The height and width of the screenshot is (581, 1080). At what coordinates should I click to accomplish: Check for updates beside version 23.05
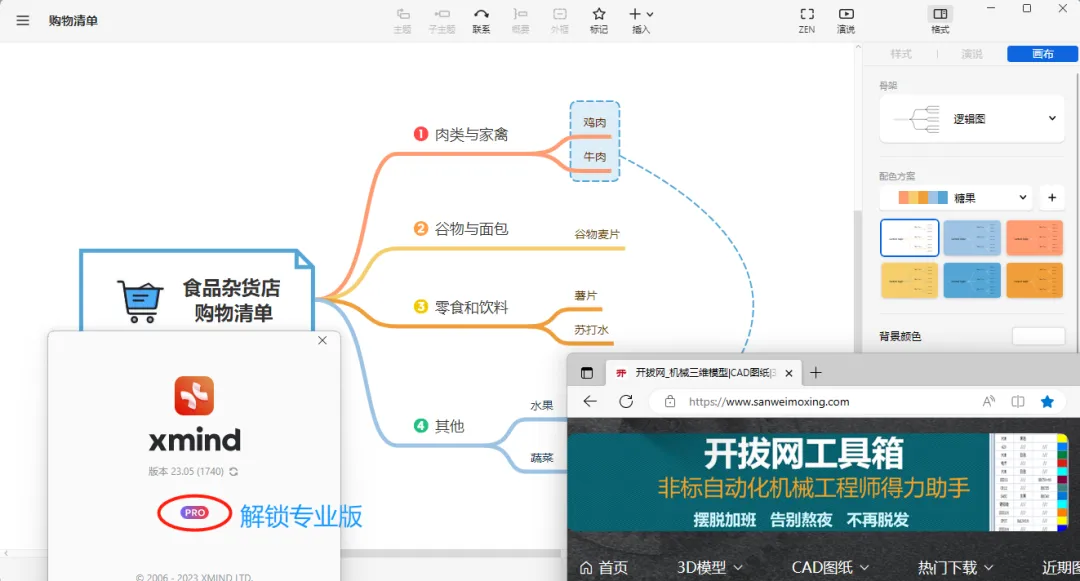[x=234, y=472]
